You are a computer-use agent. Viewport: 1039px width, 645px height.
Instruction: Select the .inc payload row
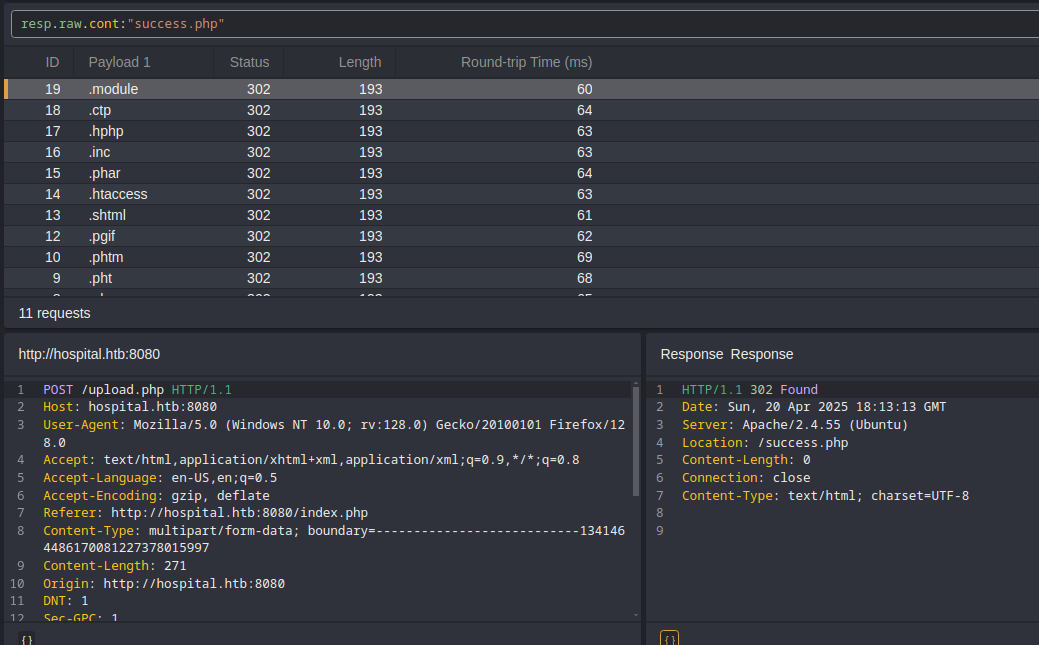pos(521,152)
